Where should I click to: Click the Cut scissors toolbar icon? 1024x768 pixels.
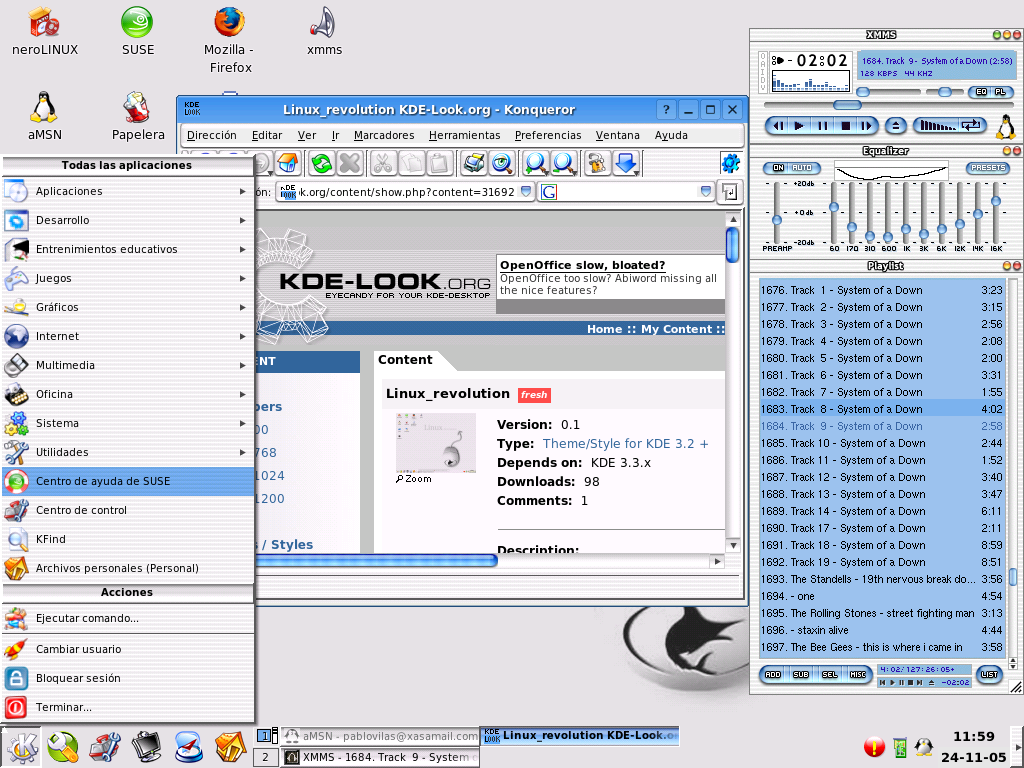tap(383, 163)
